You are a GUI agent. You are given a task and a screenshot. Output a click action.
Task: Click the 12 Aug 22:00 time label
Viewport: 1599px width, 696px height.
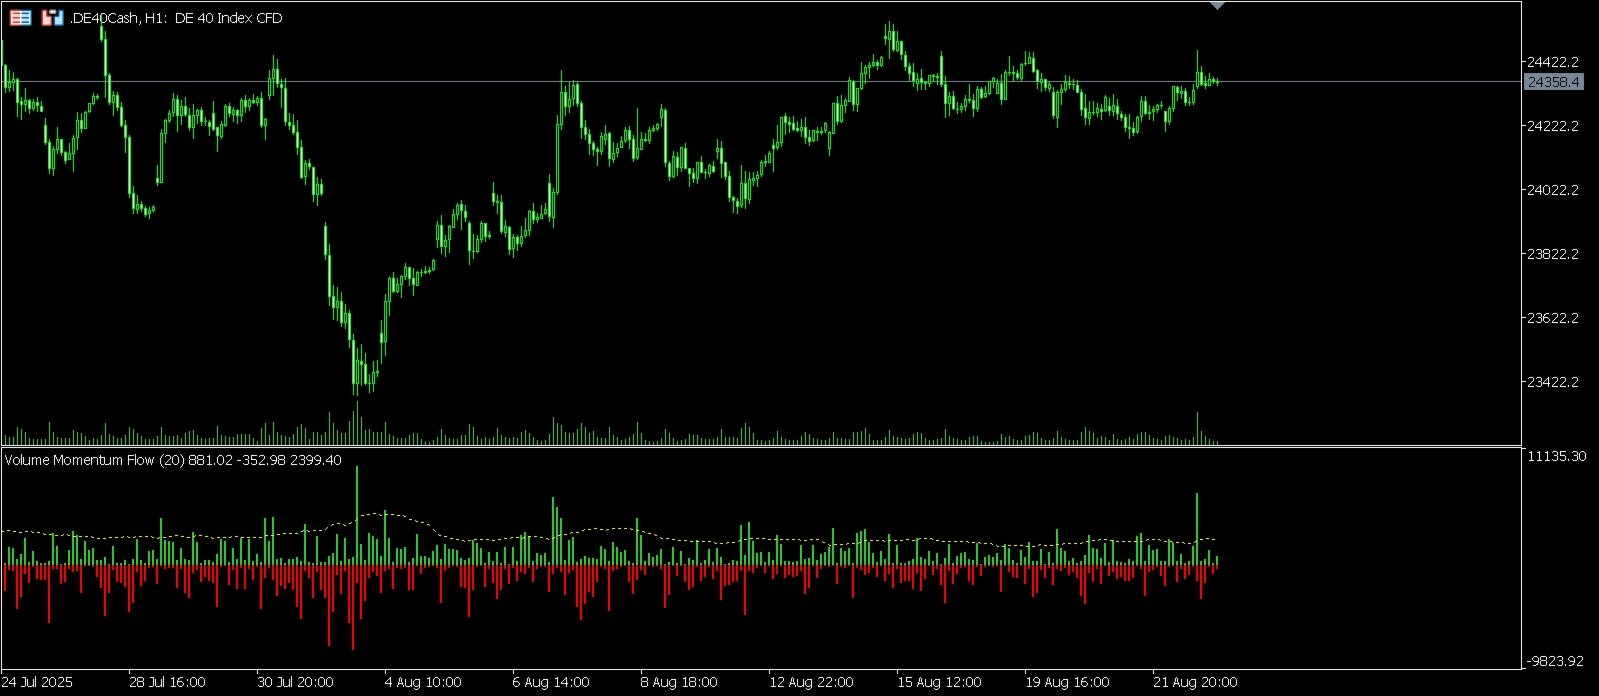(811, 682)
